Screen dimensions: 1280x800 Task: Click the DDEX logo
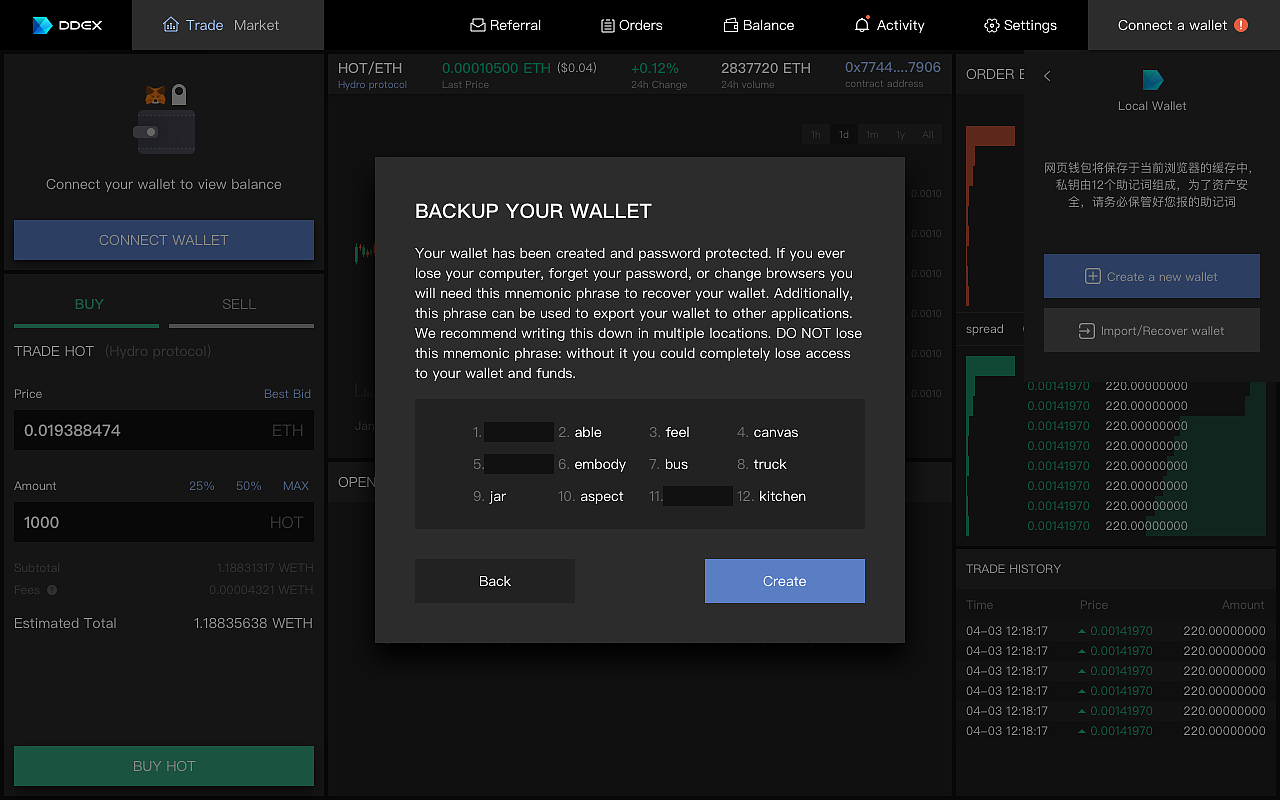point(67,25)
